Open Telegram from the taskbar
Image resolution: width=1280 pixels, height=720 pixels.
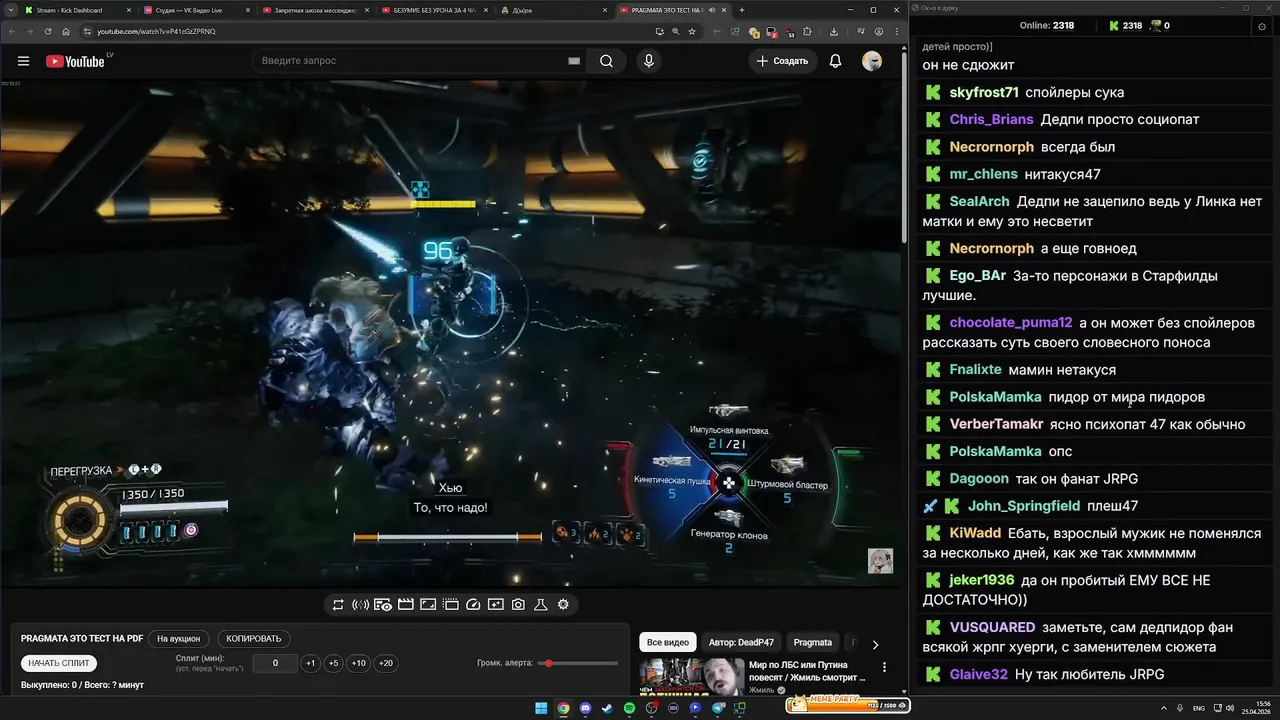(x=717, y=708)
